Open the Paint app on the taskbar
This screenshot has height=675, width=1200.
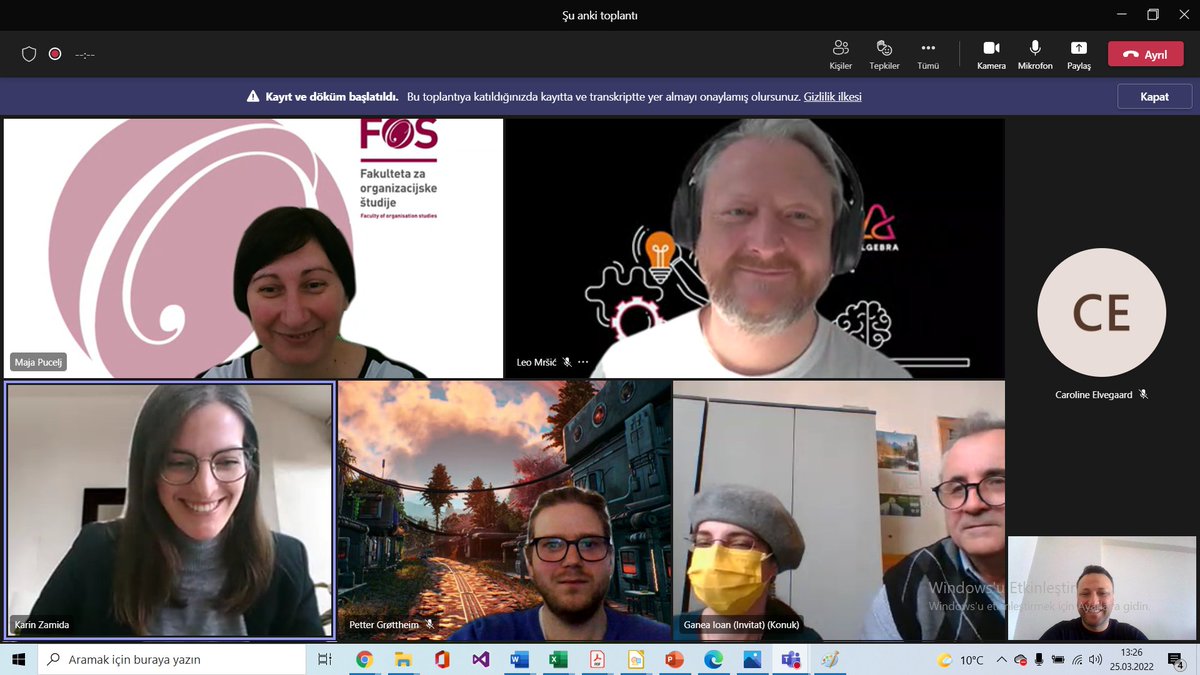click(x=829, y=660)
